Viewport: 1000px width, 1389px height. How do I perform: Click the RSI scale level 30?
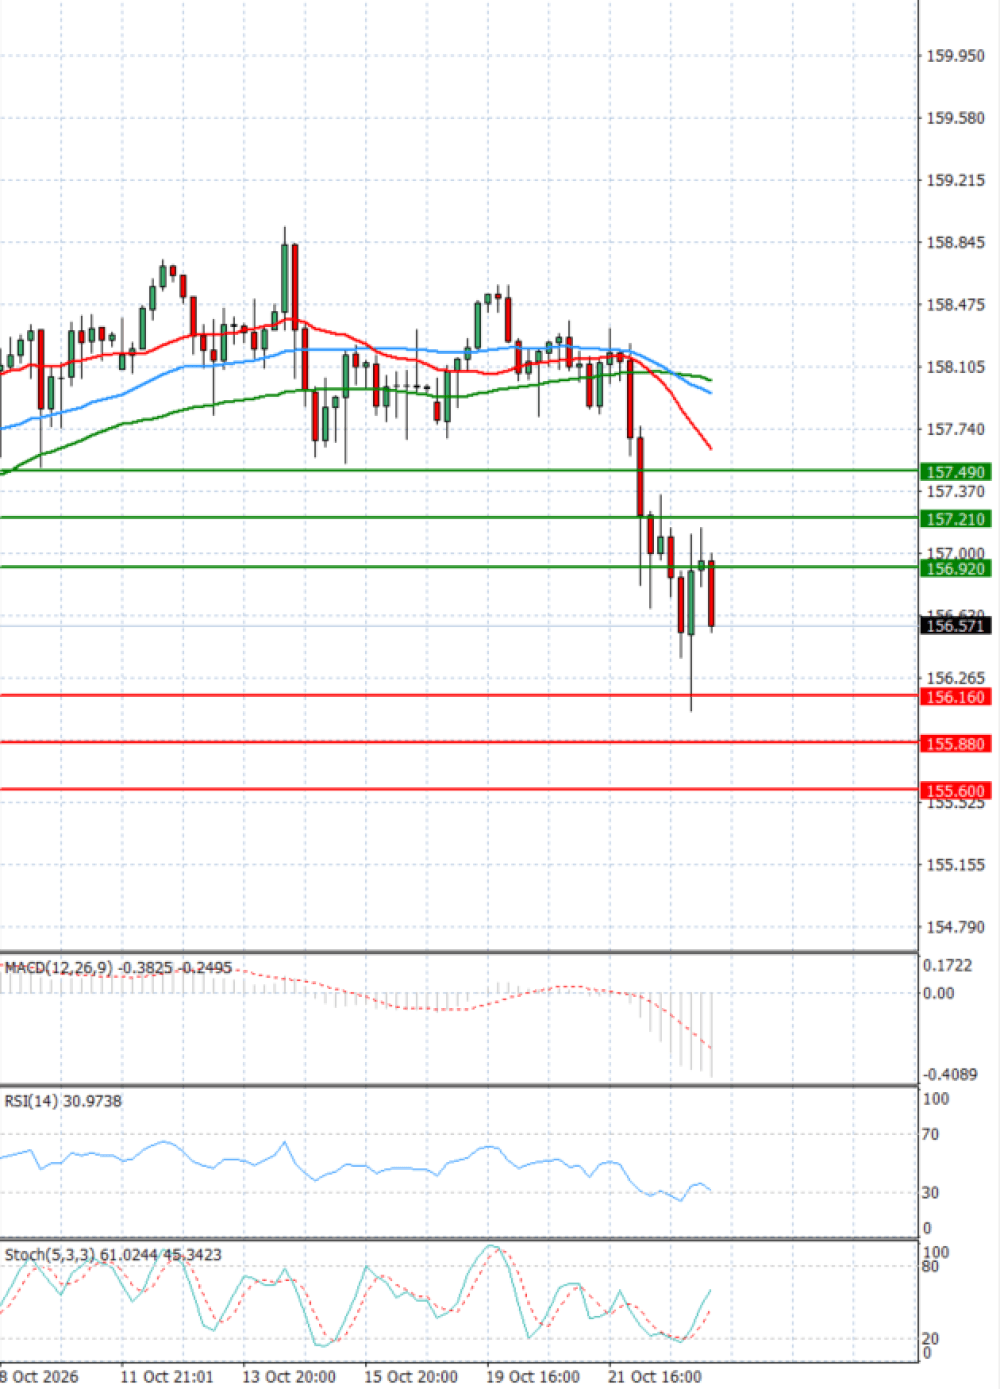click(x=930, y=1192)
